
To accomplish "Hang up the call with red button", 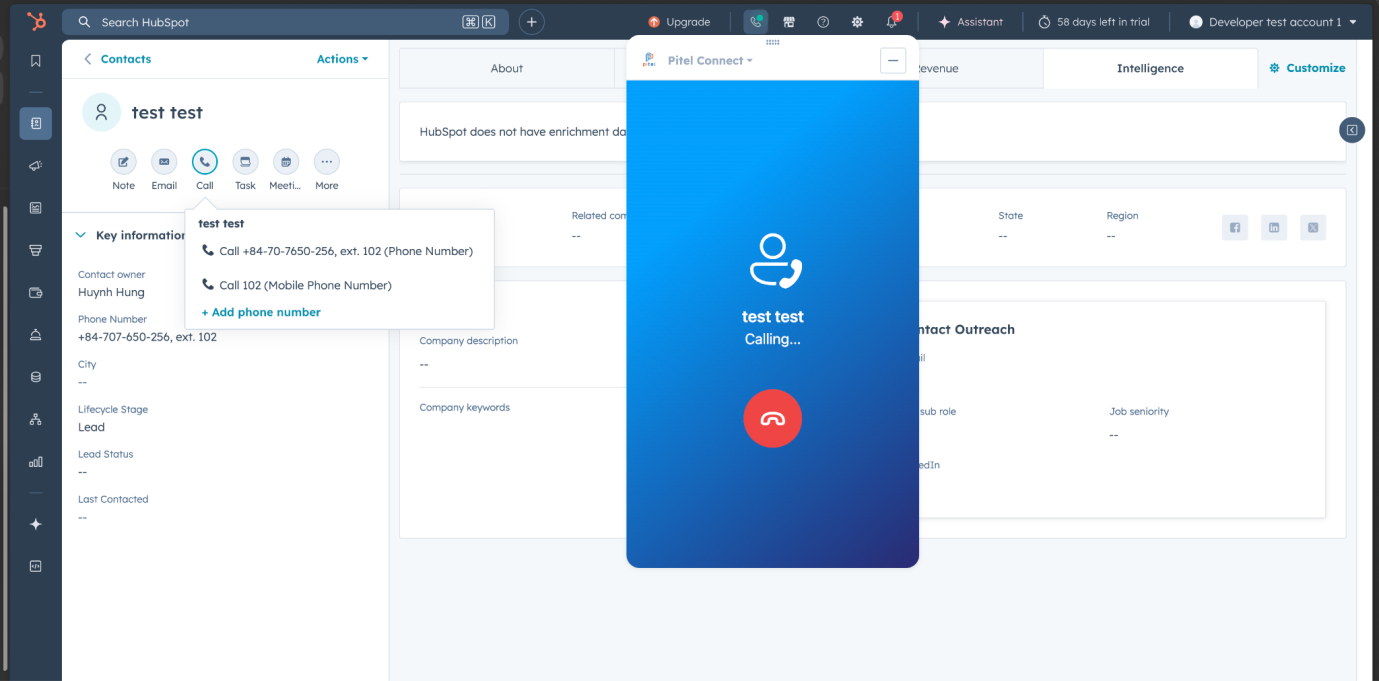I will pos(772,418).
